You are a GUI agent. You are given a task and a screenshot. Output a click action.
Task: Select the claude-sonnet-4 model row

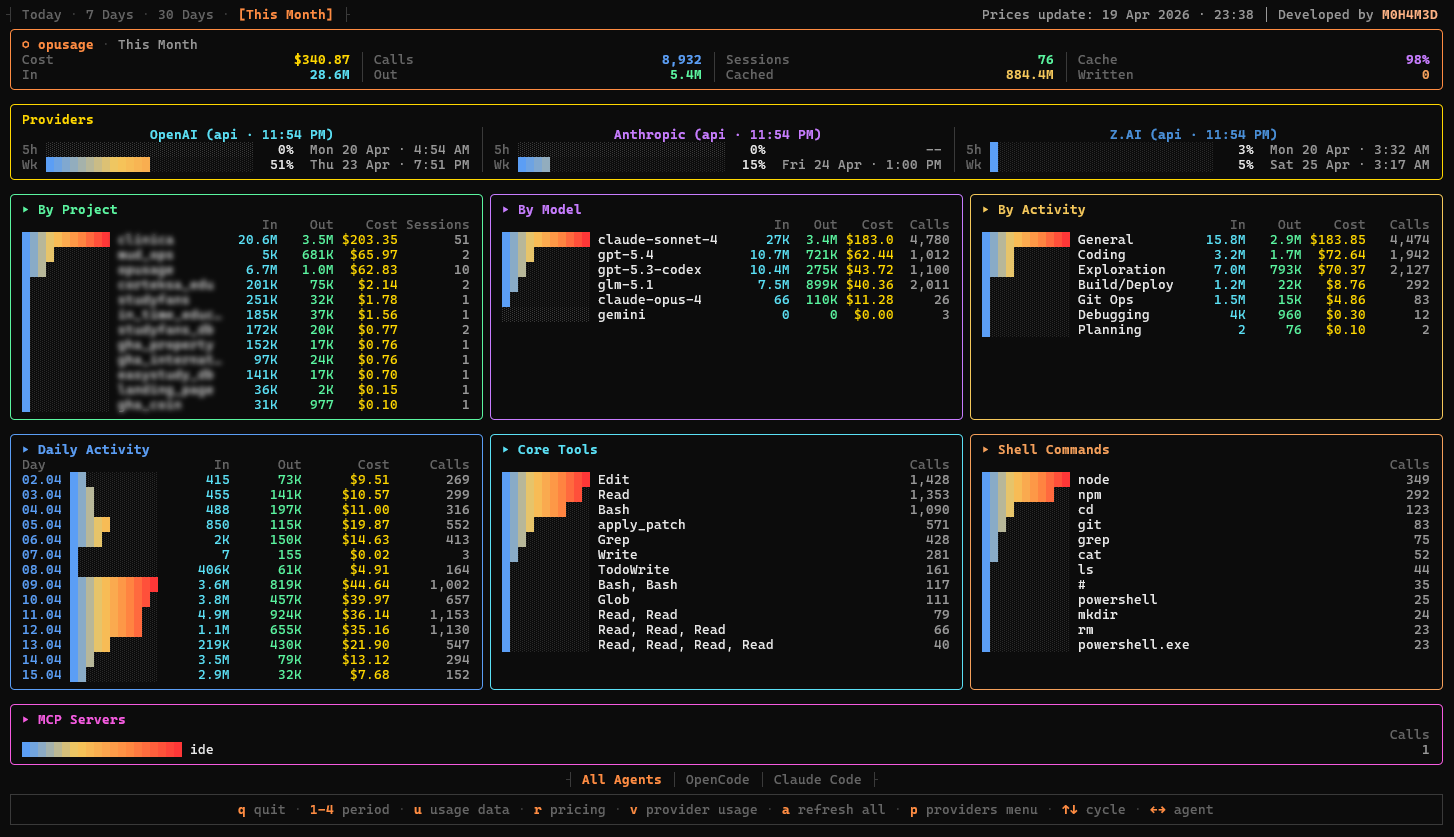[725, 240]
